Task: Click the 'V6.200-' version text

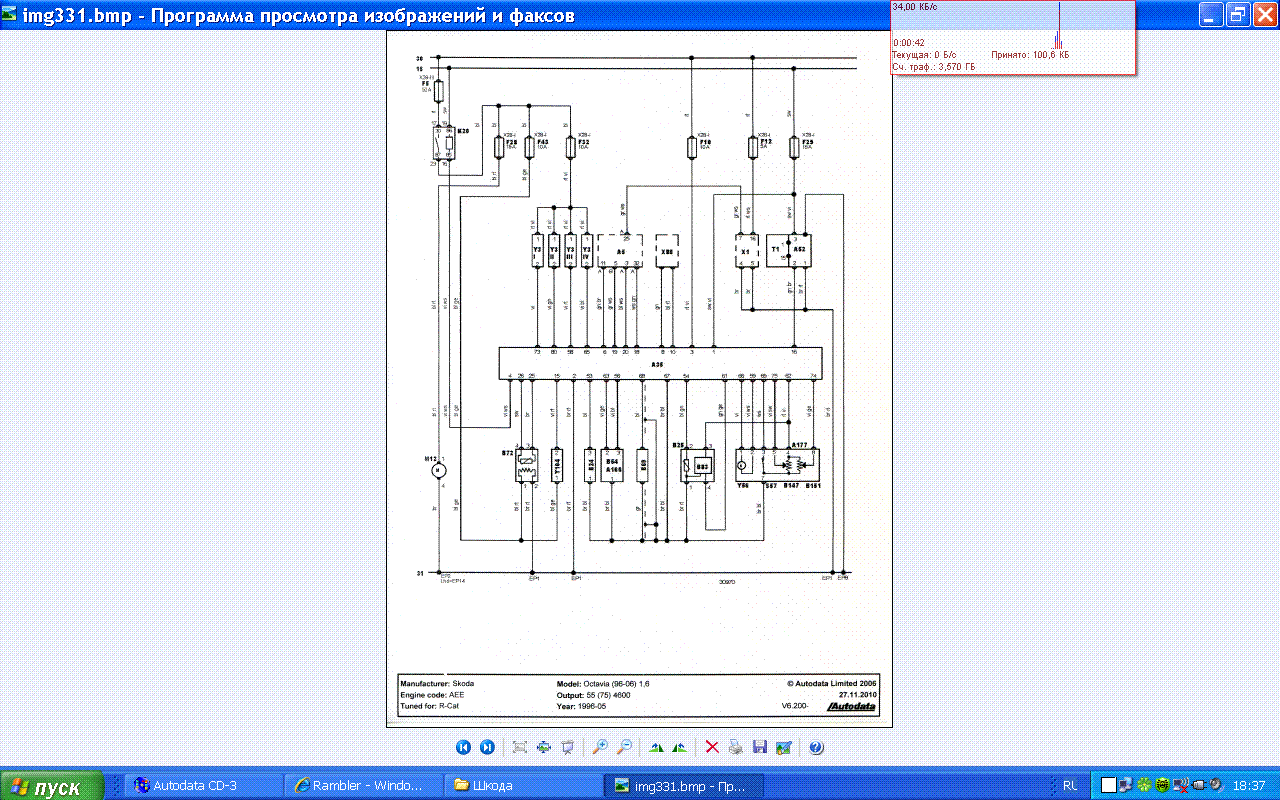Action: [x=796, y=706]
